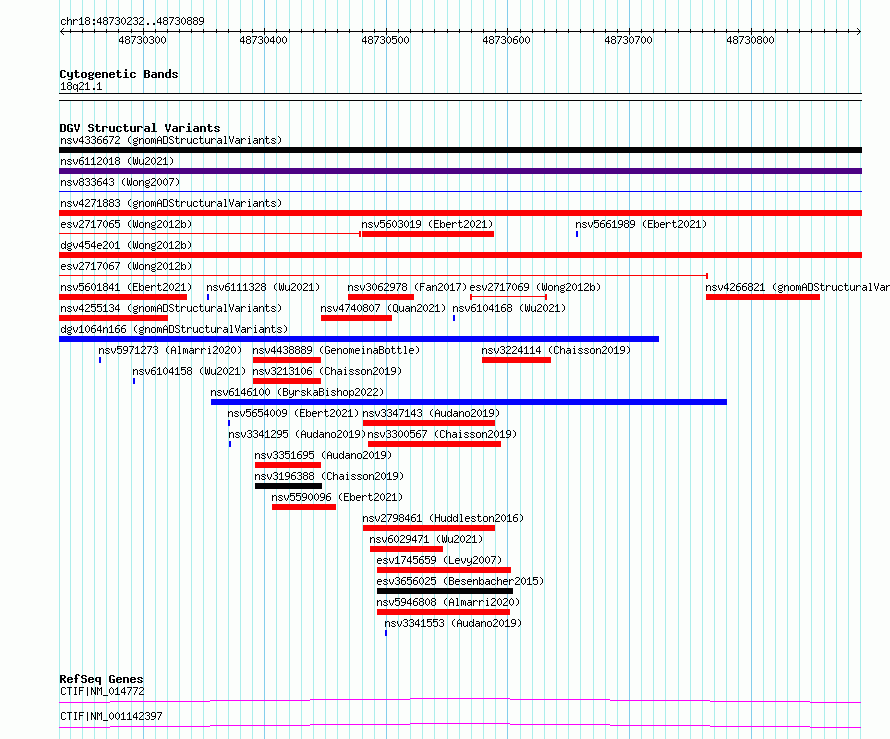Click nsv6104168 (Wu2021) label
The image size is (890, 739).
[509, 308]
